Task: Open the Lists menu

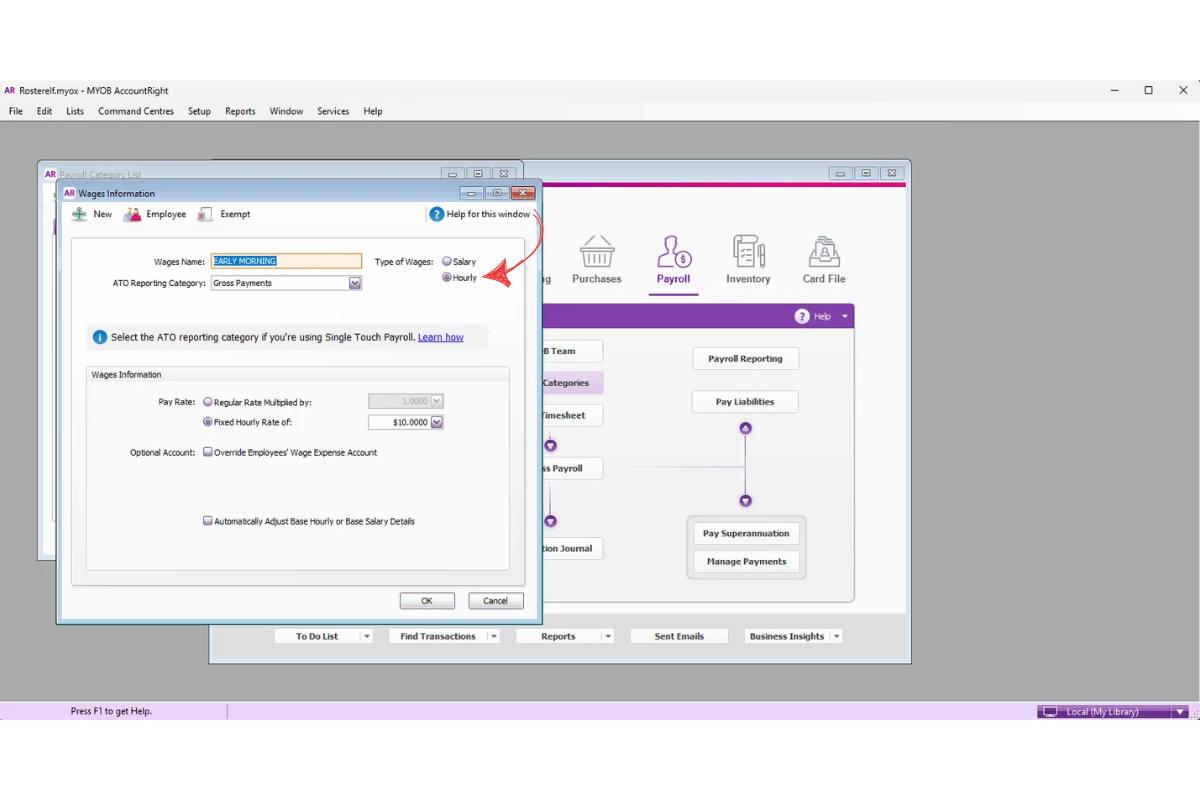Action: [x=75, y=111]
